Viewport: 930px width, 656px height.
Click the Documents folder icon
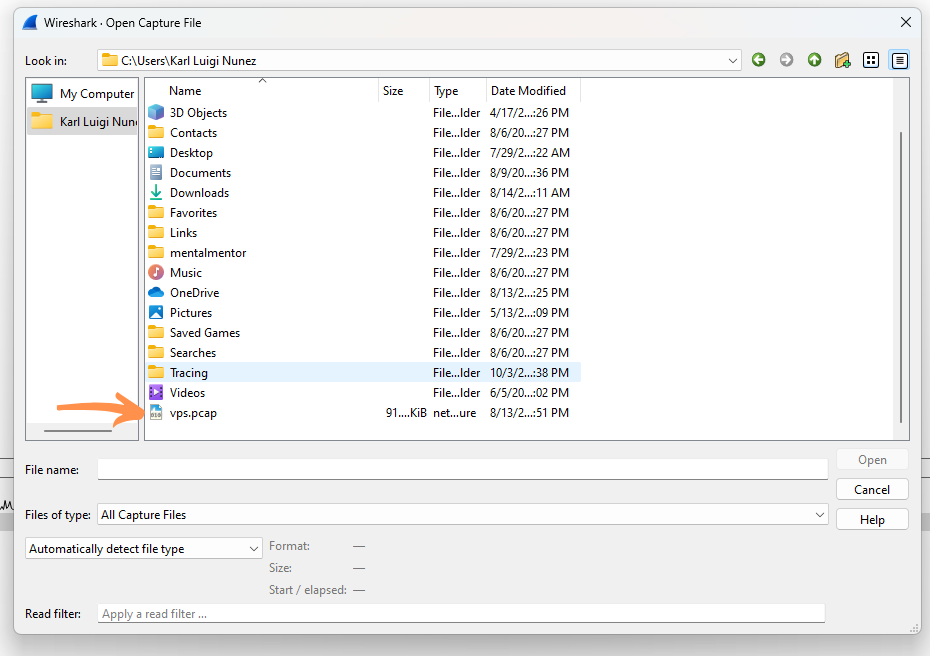[156, 173]
